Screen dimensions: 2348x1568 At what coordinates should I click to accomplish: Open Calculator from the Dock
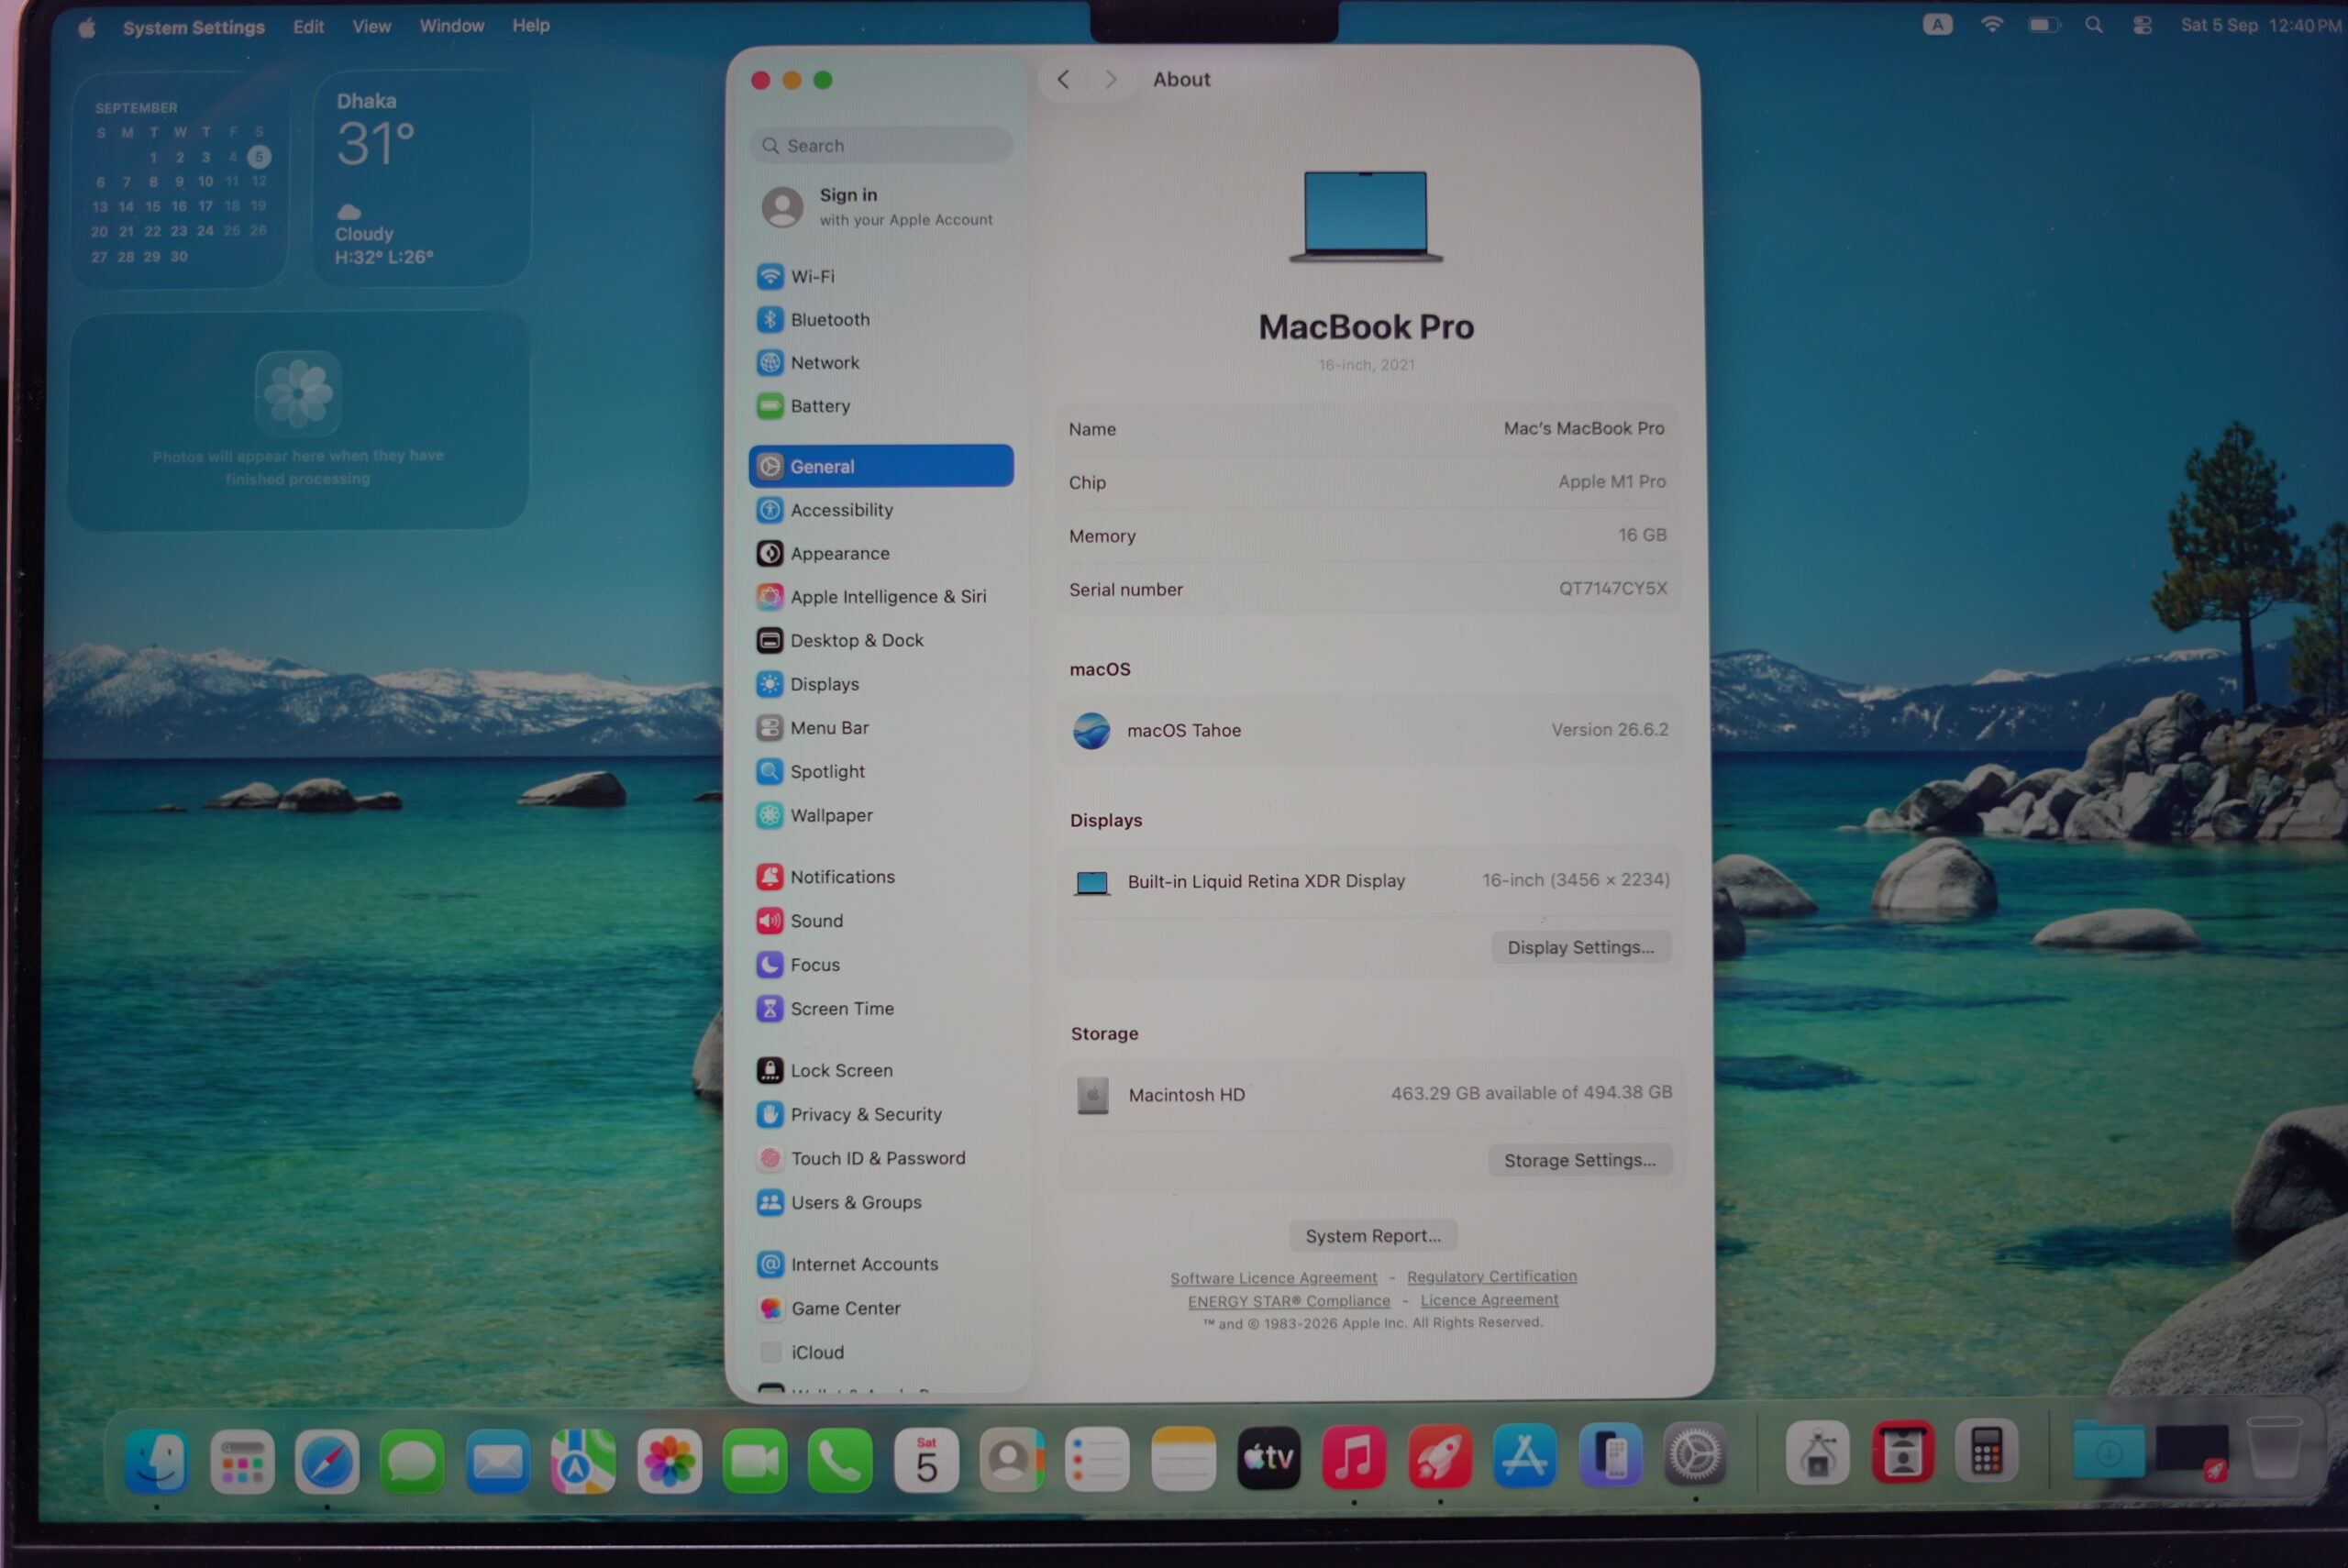click(1987, 1451)
